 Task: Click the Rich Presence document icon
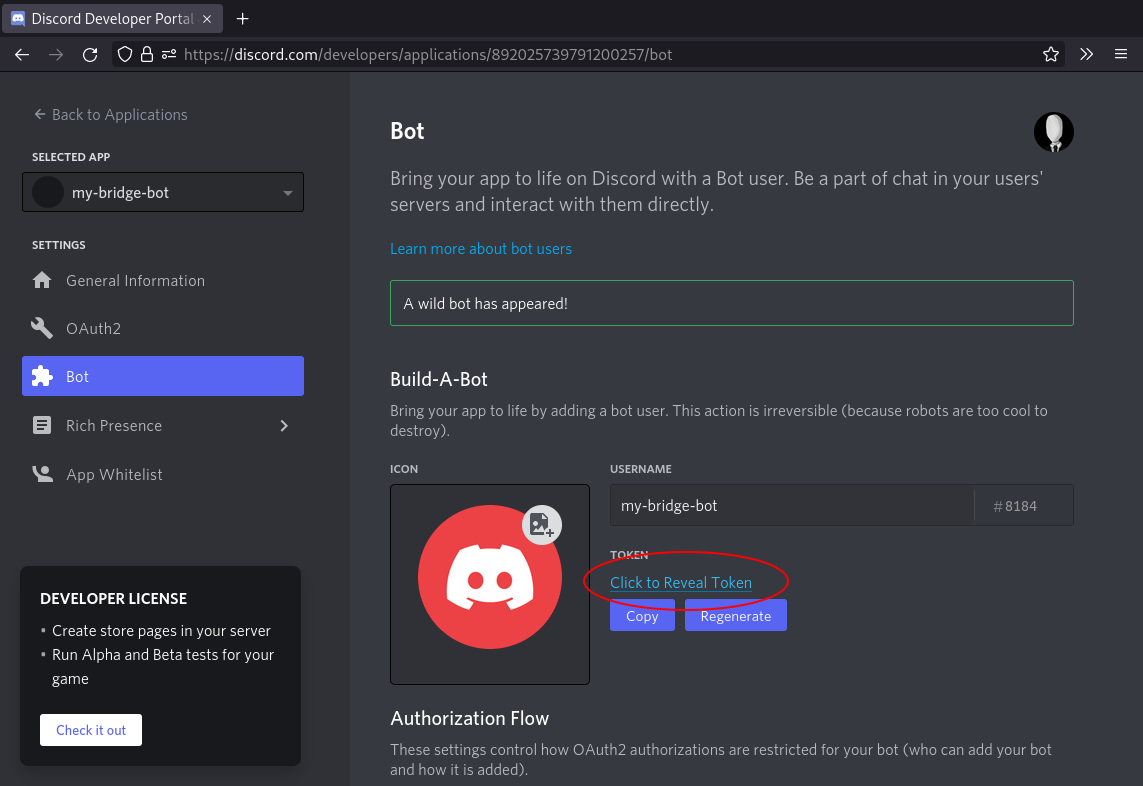(x=42, y=426)
